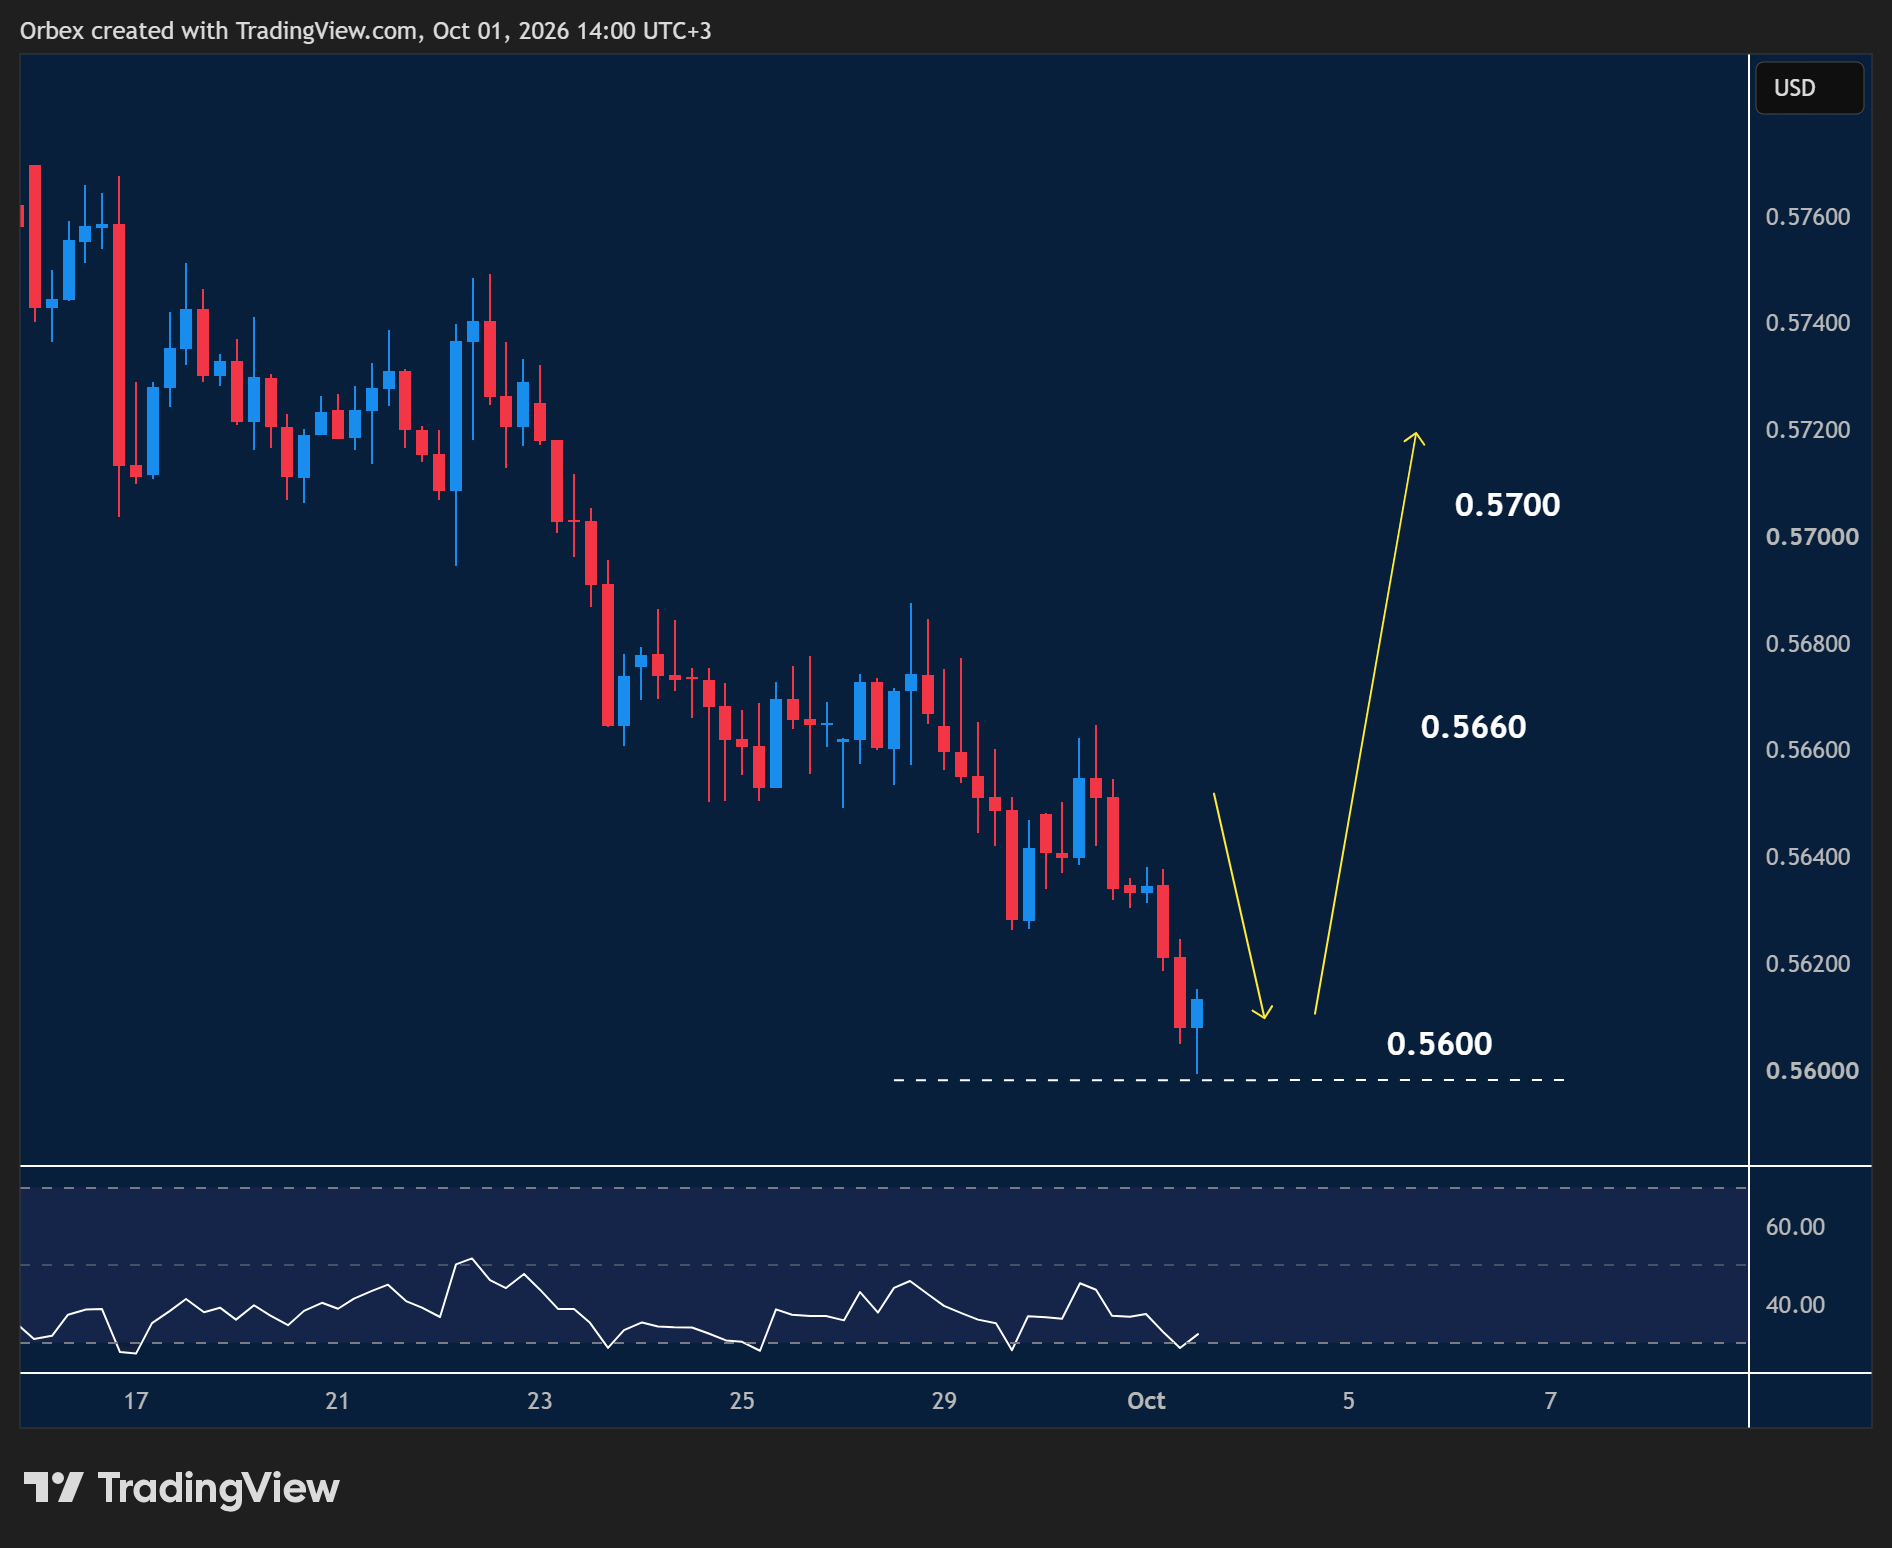1892x1548 pixels.
Task: Click the 0.57600 price axis label
Action: (x=1807, y=217)
